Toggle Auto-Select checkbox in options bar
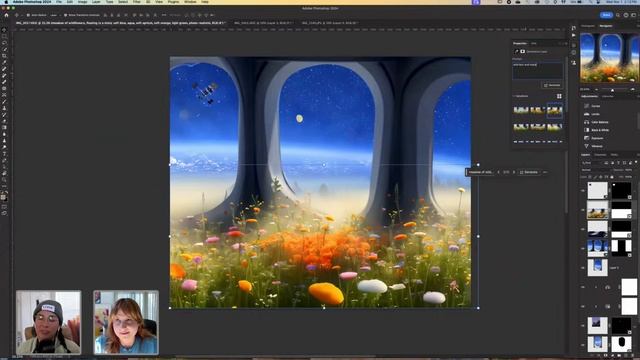This screenshot has width=640, height=360. click(28, 15)
